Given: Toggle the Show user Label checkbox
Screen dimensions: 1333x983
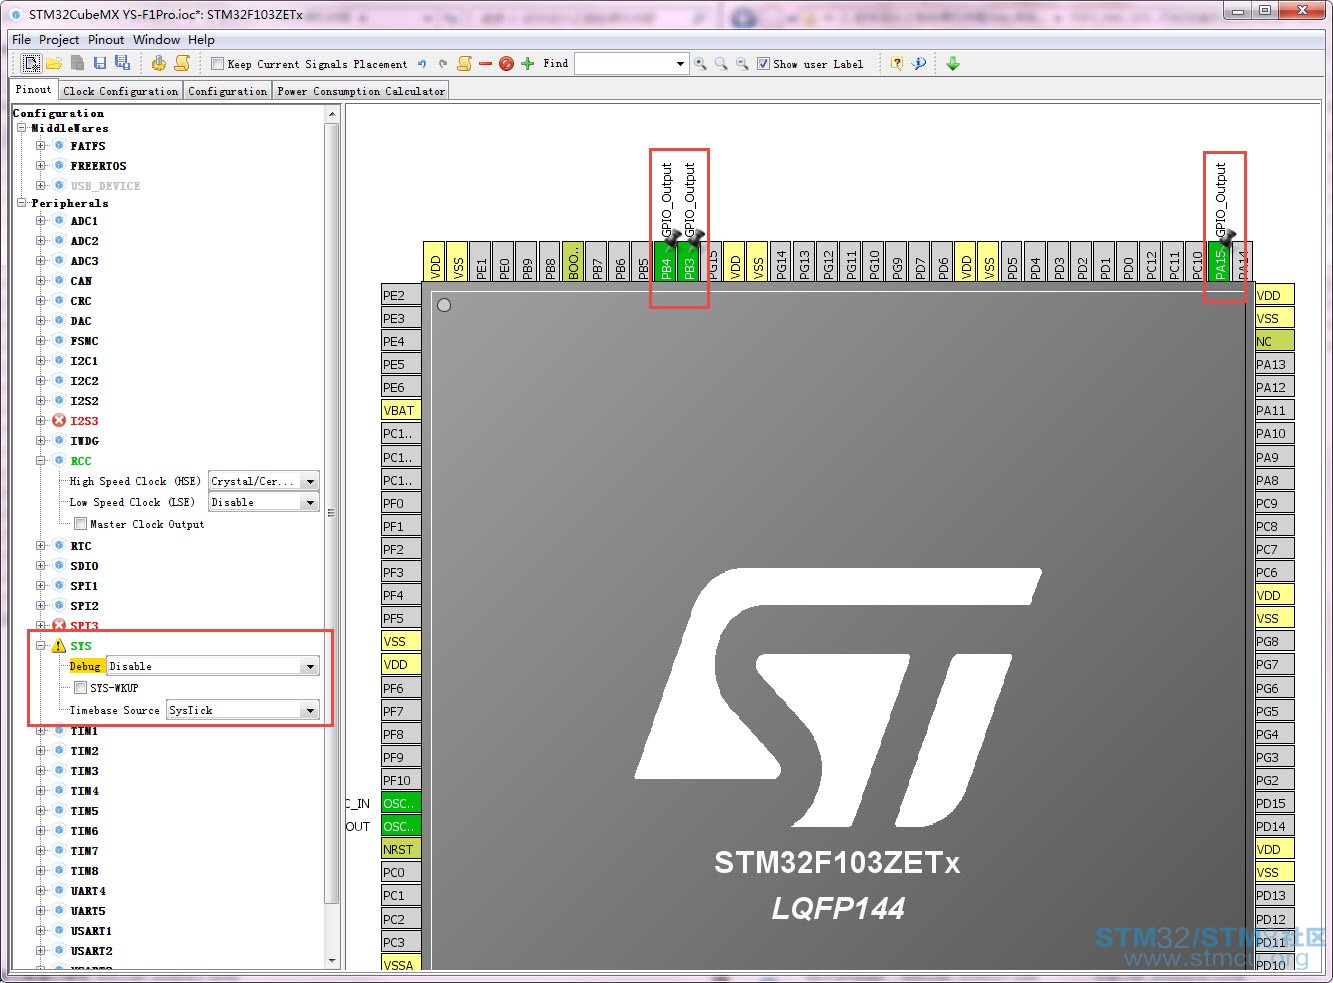Looking at the screenshot, I should click(763, 64).
